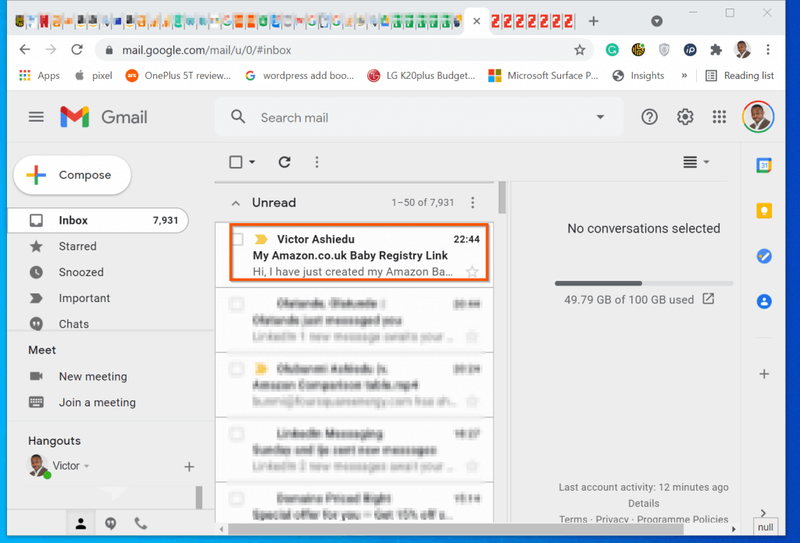Open the More options menu beside refresh

click(317, 162)
